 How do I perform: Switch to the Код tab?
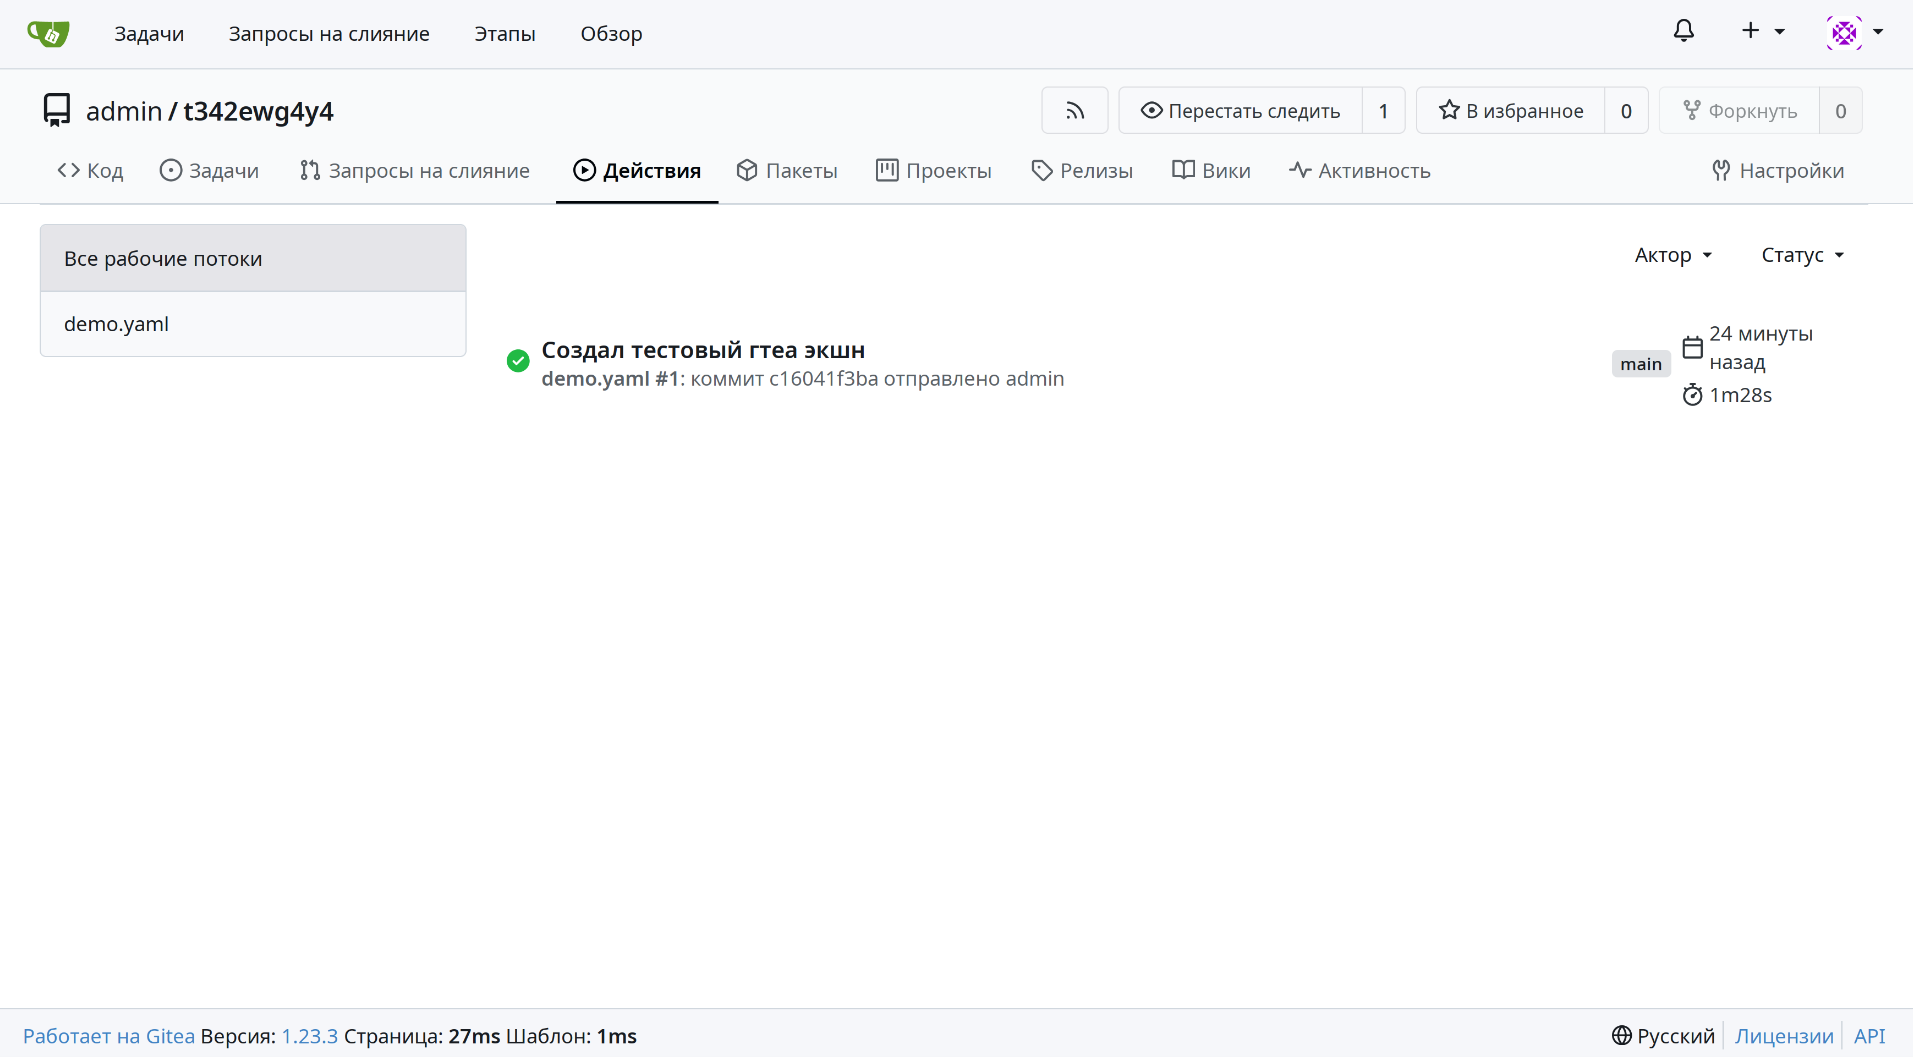[x=91, y=171]
